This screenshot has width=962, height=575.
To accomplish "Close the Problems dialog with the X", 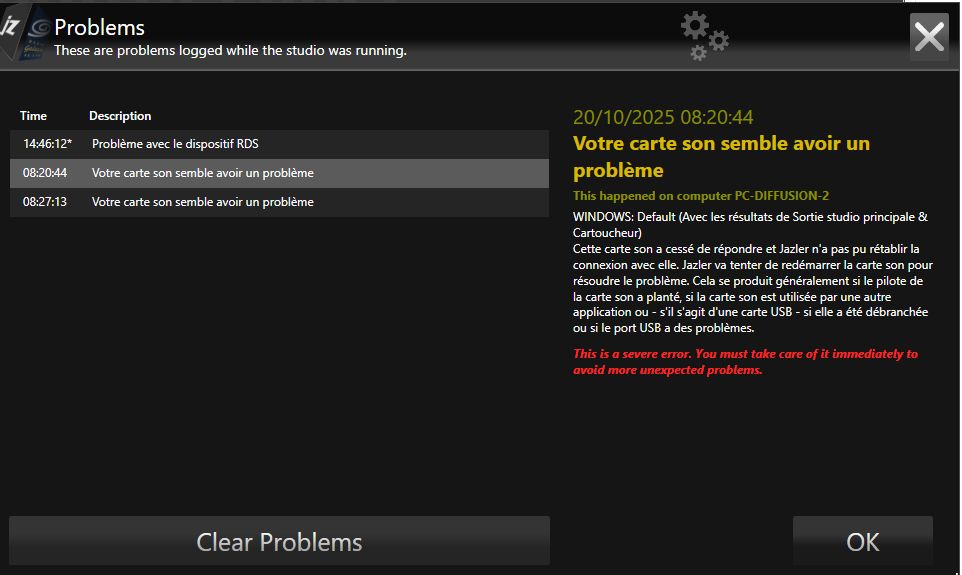I will click(929, 37).
